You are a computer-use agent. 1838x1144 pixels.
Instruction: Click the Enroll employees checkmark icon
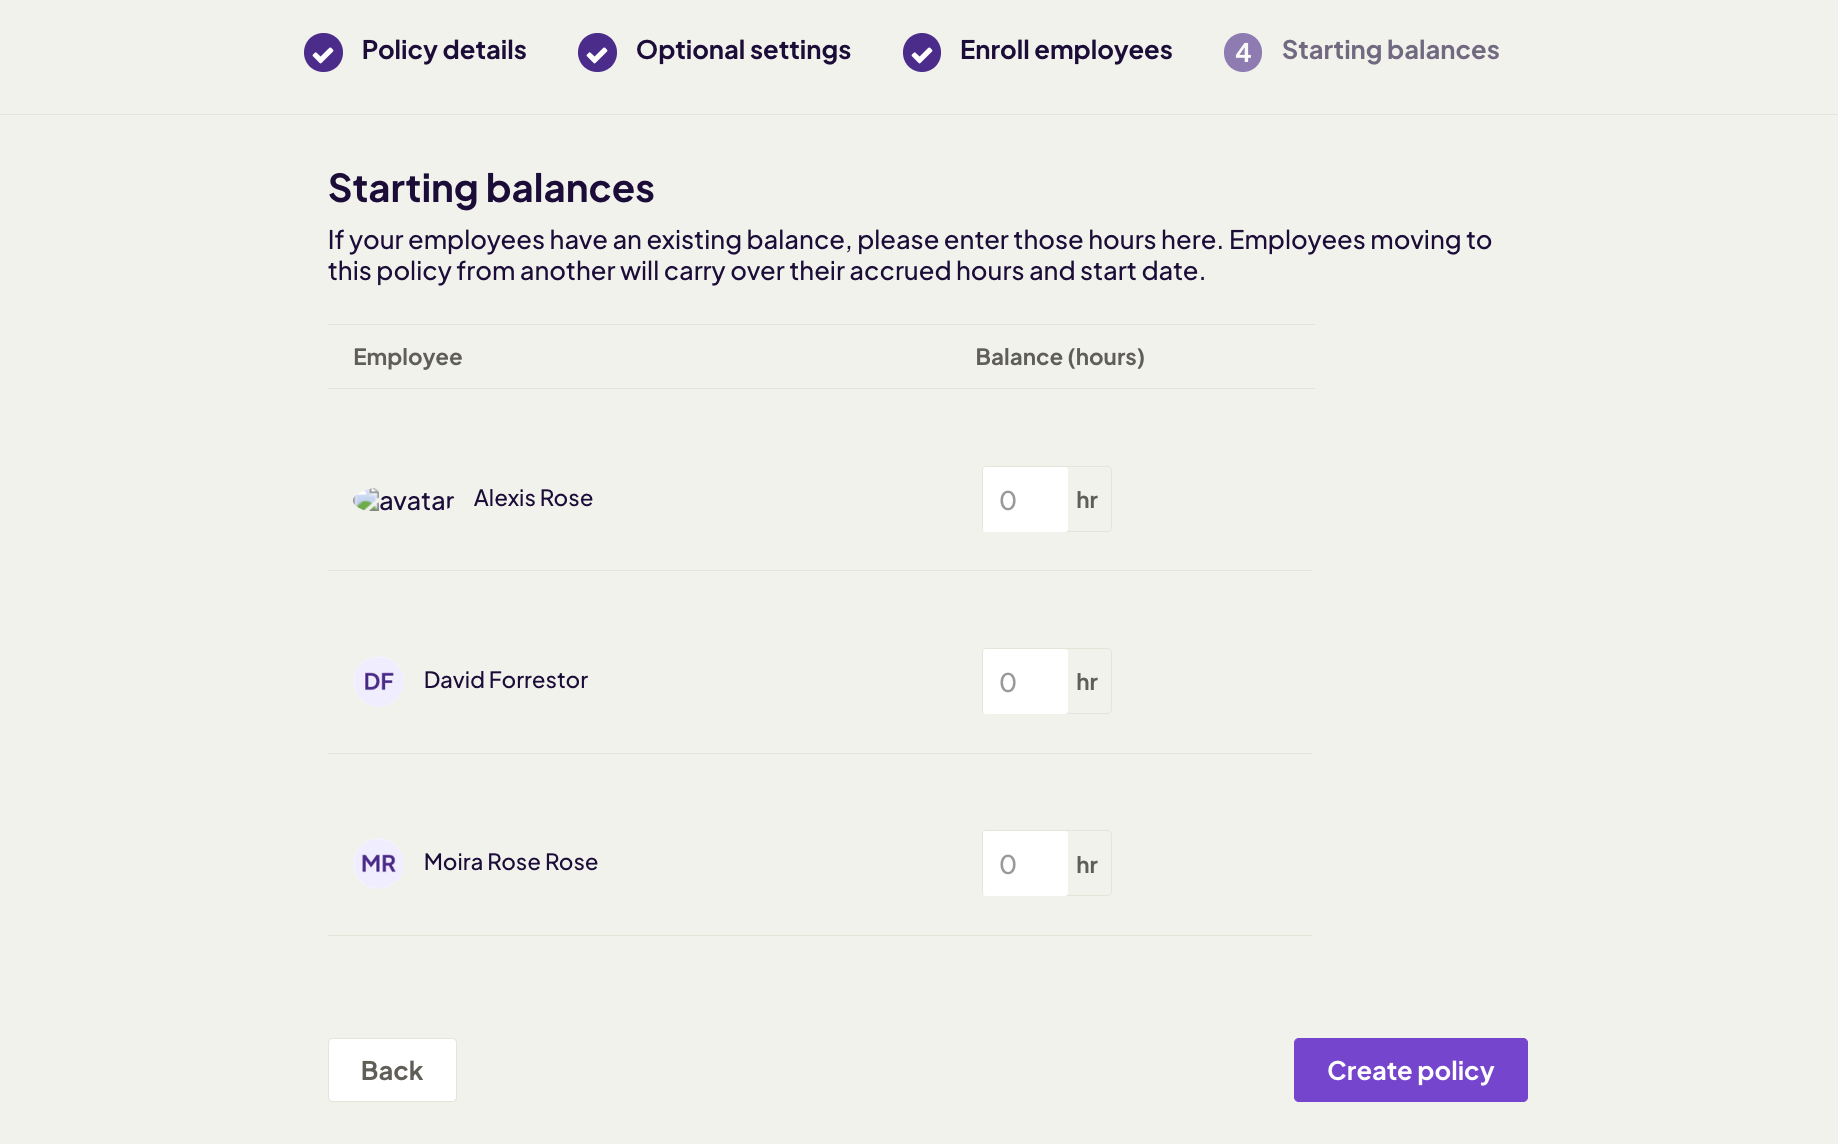tap(920, 51)
